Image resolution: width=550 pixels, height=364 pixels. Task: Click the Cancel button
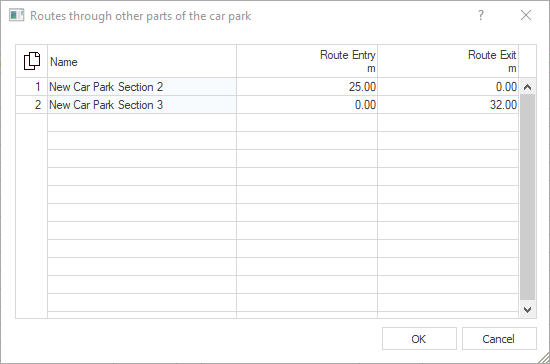pyautogui.click(x=499, y=339)
